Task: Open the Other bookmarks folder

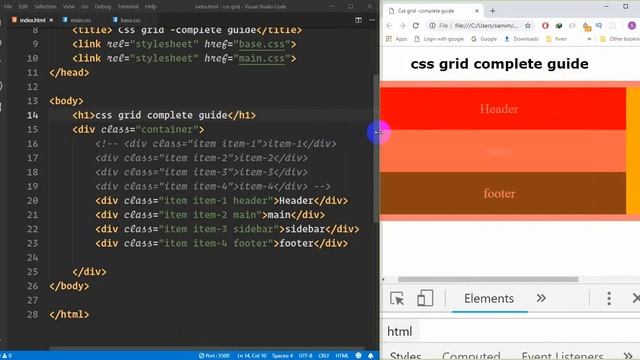Action: pos(620,39)
